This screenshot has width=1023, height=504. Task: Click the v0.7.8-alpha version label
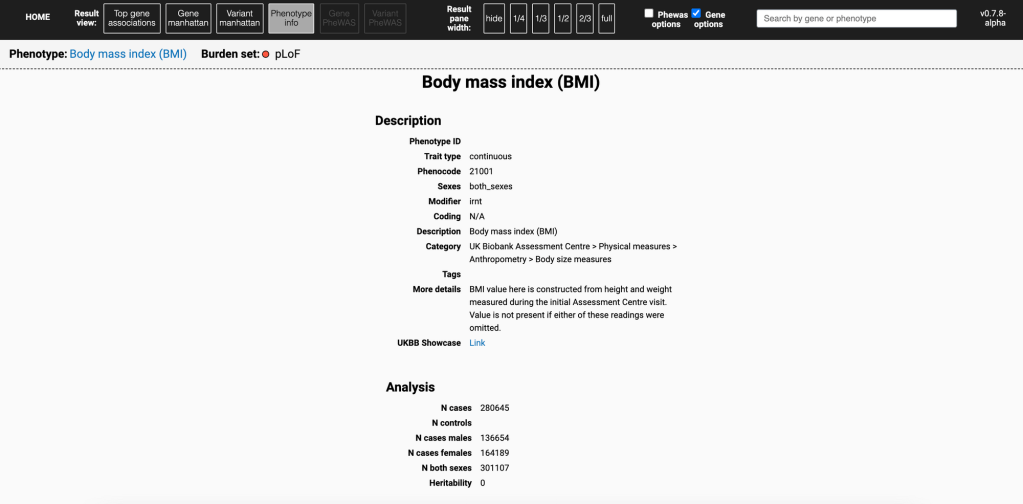(994, 18)
